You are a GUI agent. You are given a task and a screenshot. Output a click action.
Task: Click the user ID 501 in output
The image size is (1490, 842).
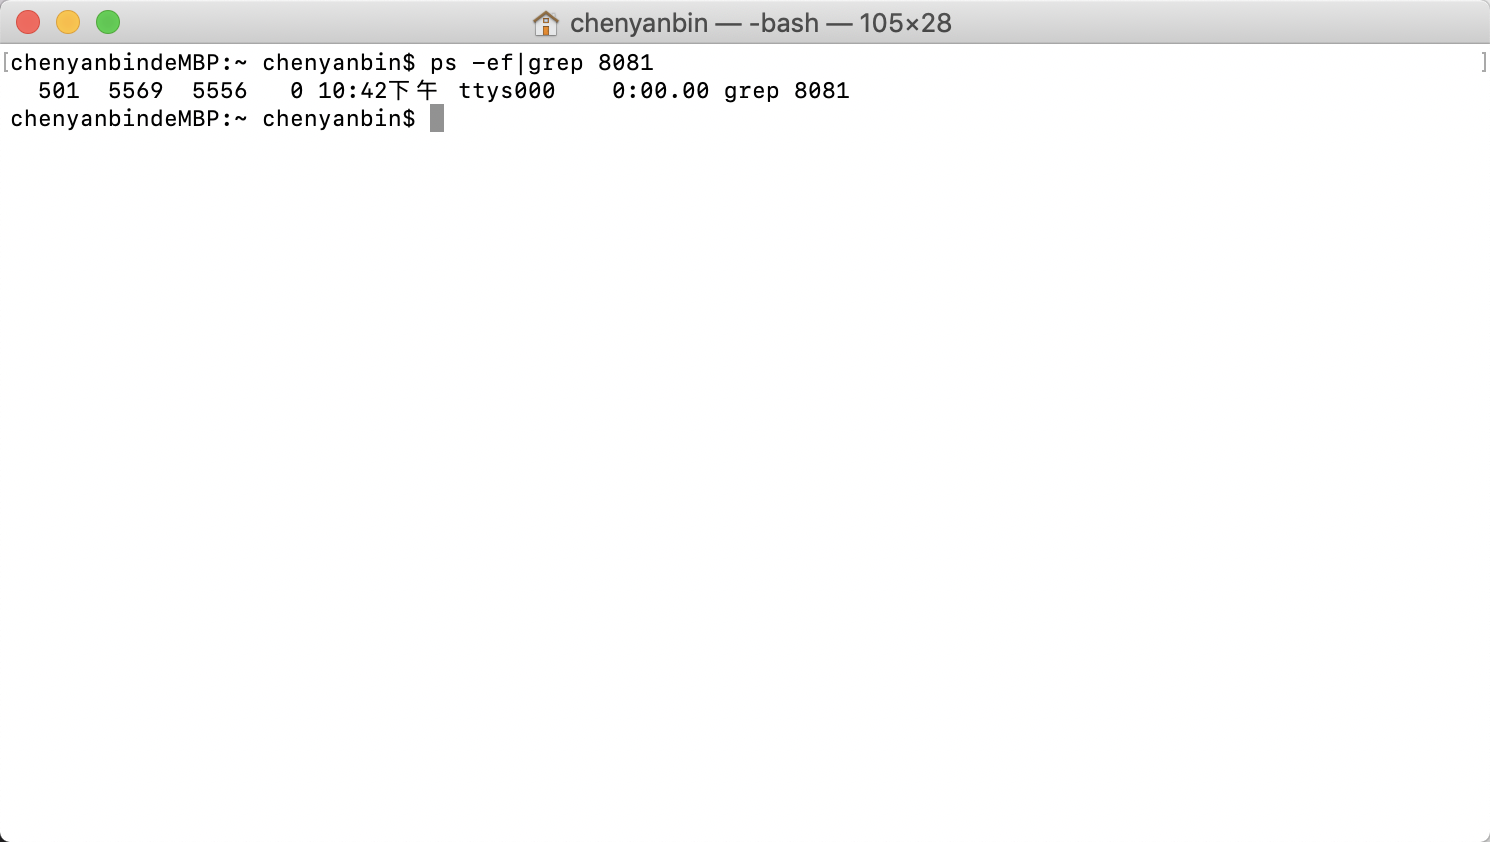[x=59, y=91]
